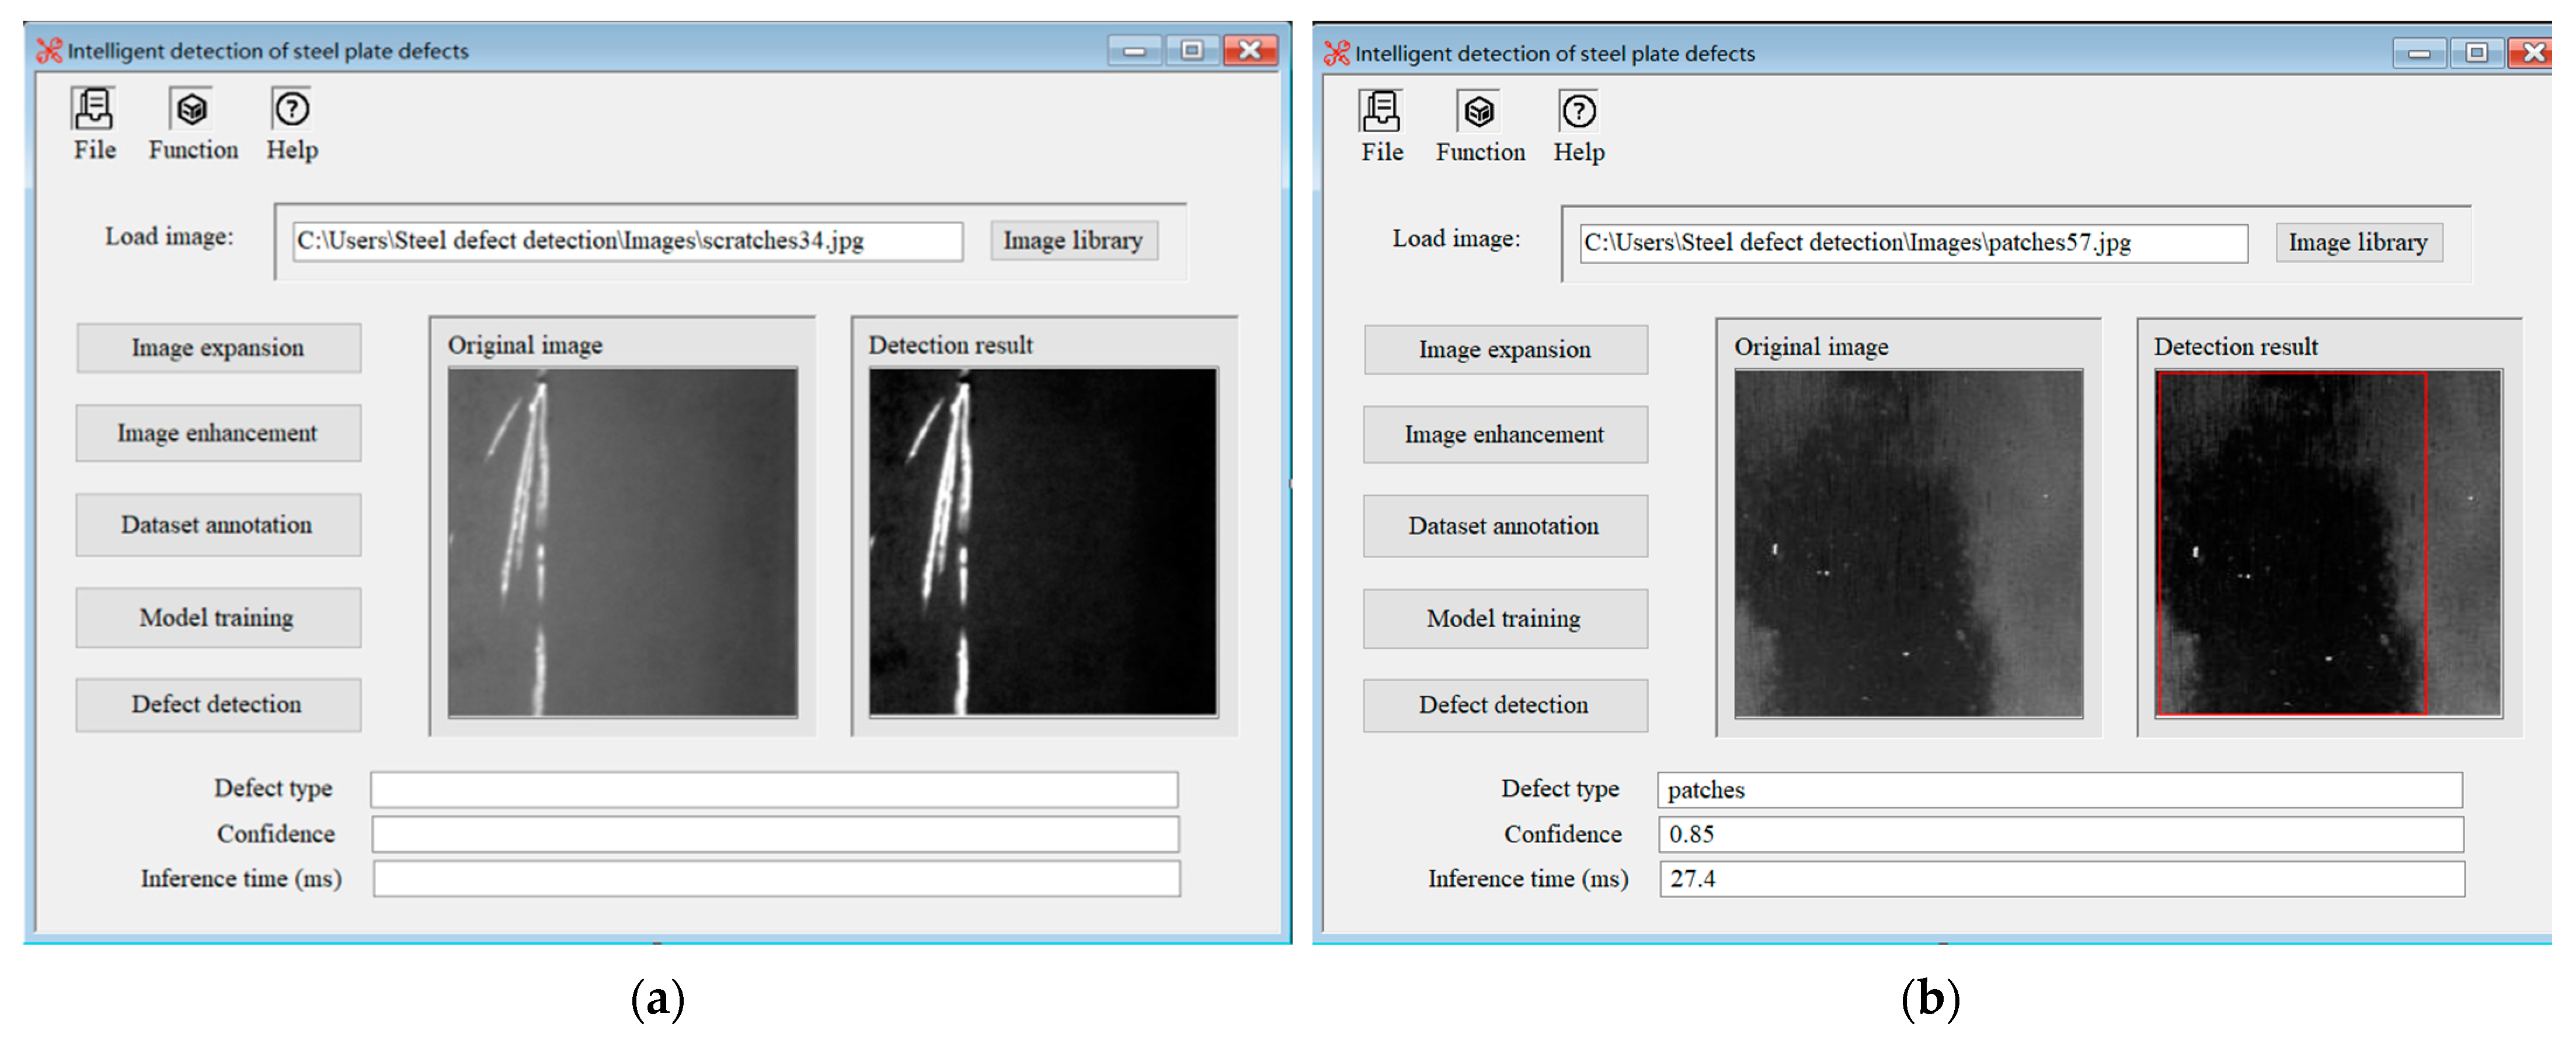This screenshot has width=2576, height=1037.
Task: Select Dataset annotation in left window
Action: (x=218, y=525)
